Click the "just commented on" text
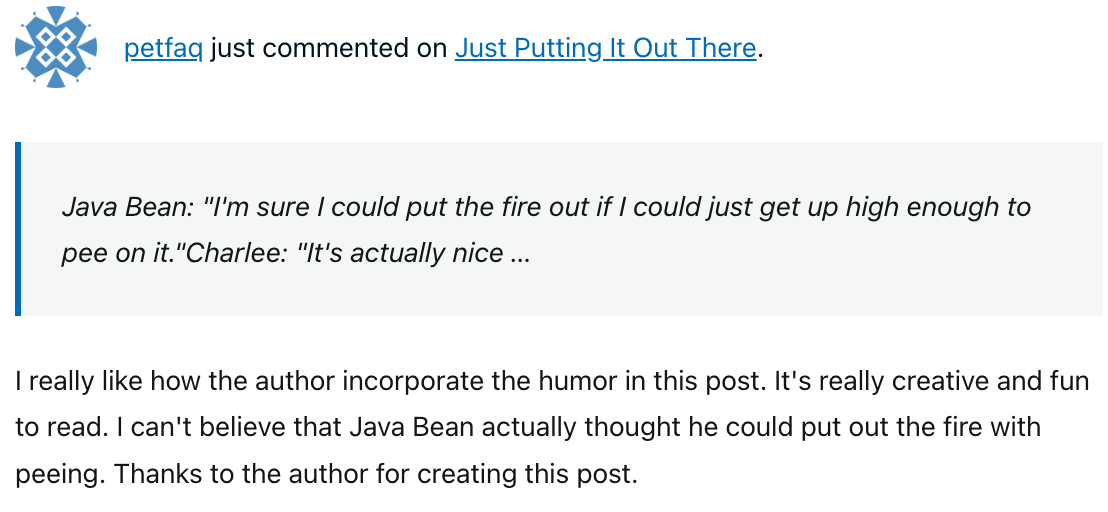This screenshot has height=512, width=1108. pyautogui.click(x=329, y=48)
